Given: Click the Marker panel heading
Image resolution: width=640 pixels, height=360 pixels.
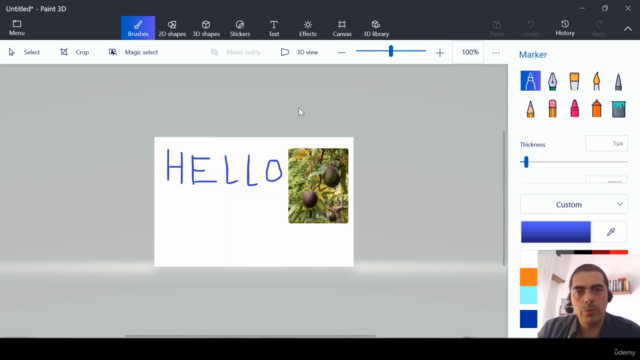Looking at the screenshot, I should [533, 55].
